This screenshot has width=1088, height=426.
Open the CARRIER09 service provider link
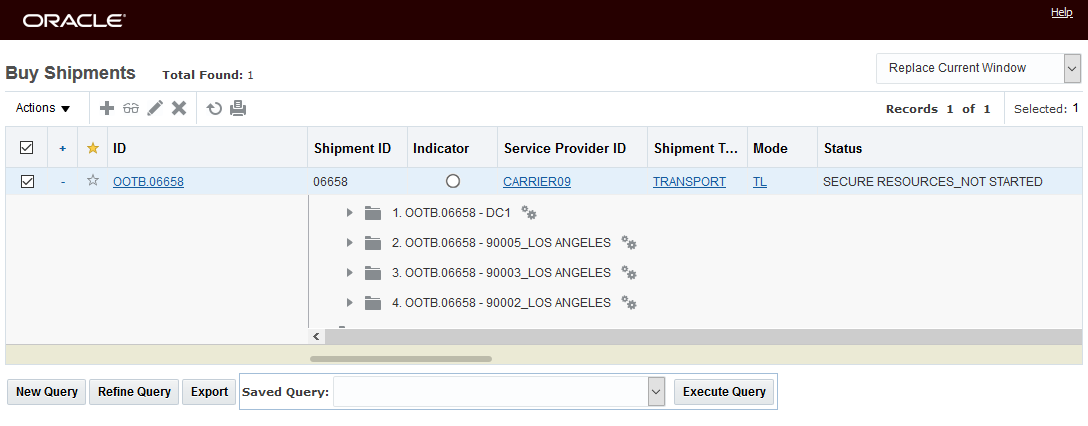pyautogui.click(x=536, y=182)
